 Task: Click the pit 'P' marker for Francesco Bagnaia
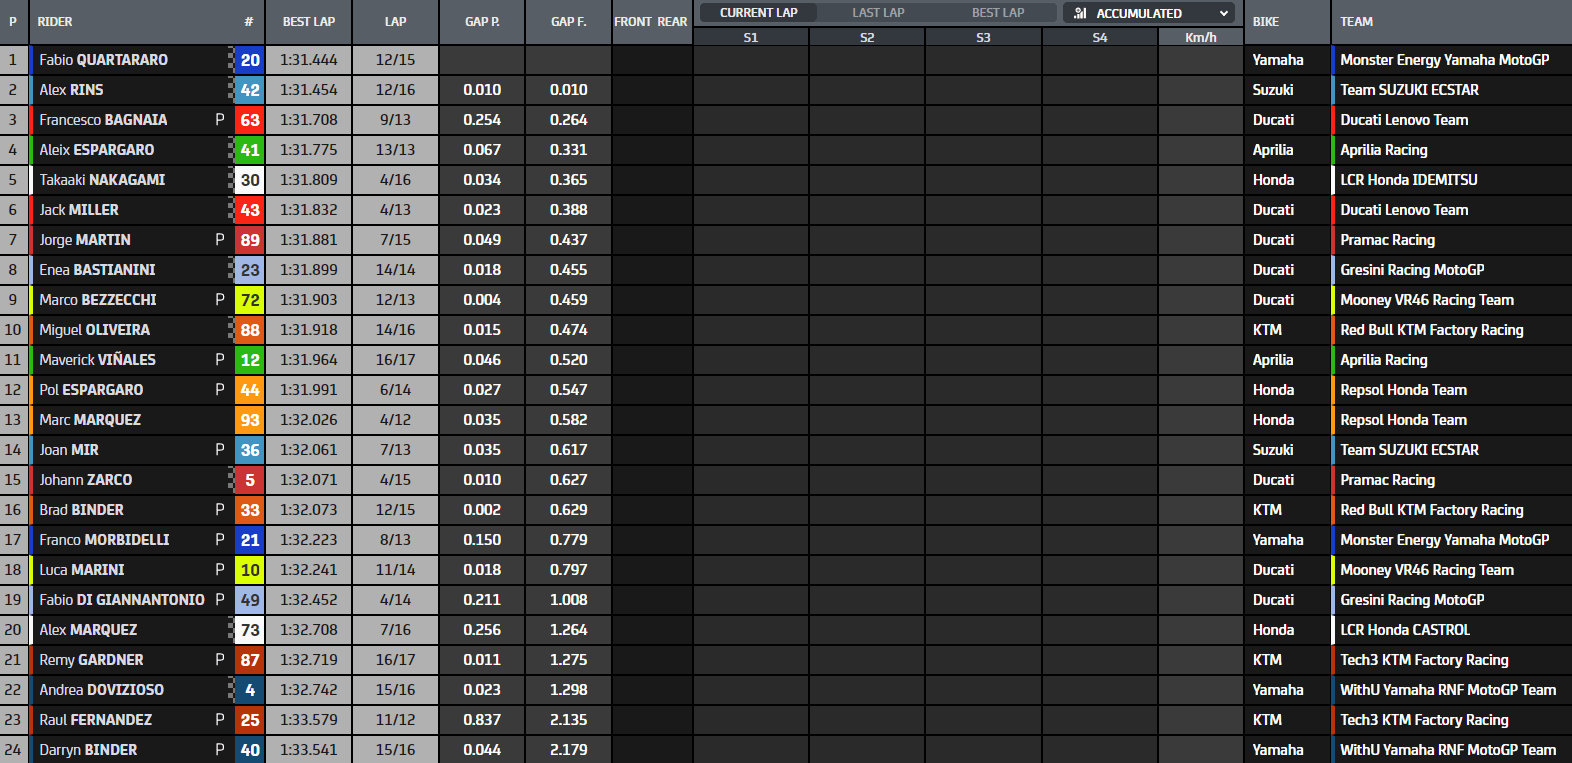pos(220,120)
